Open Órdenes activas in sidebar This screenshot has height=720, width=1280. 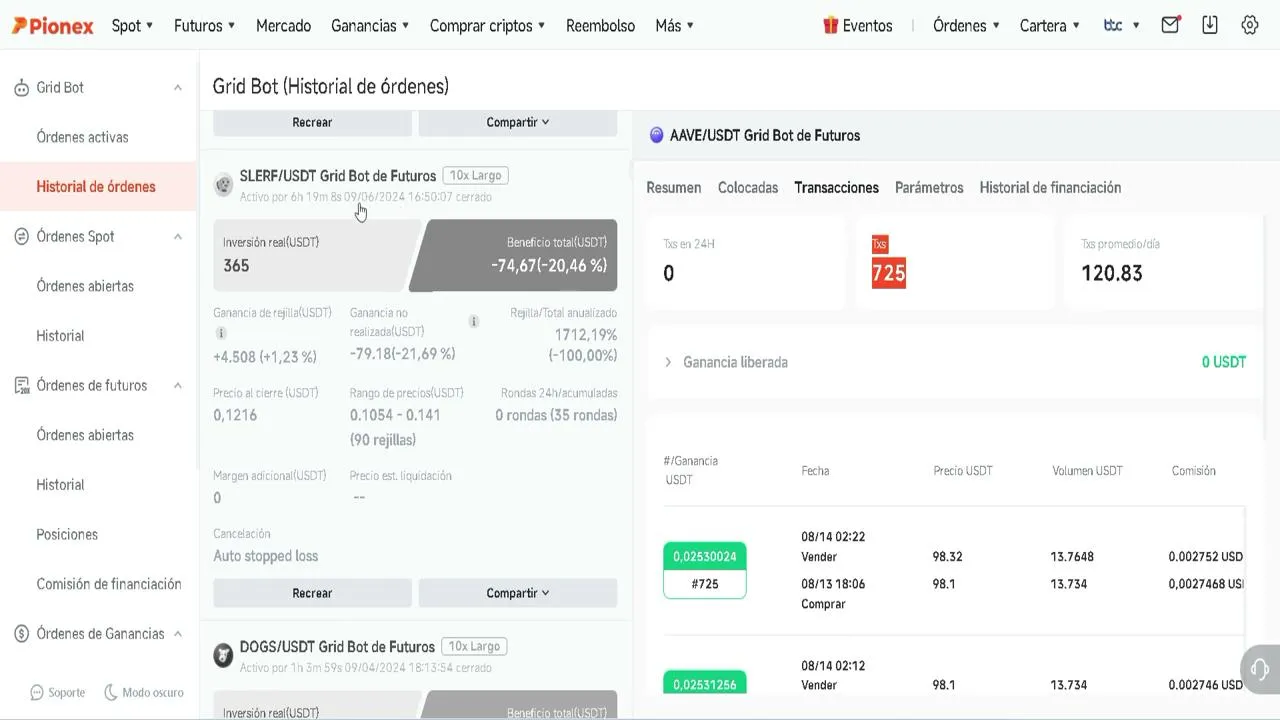[82, 137]
